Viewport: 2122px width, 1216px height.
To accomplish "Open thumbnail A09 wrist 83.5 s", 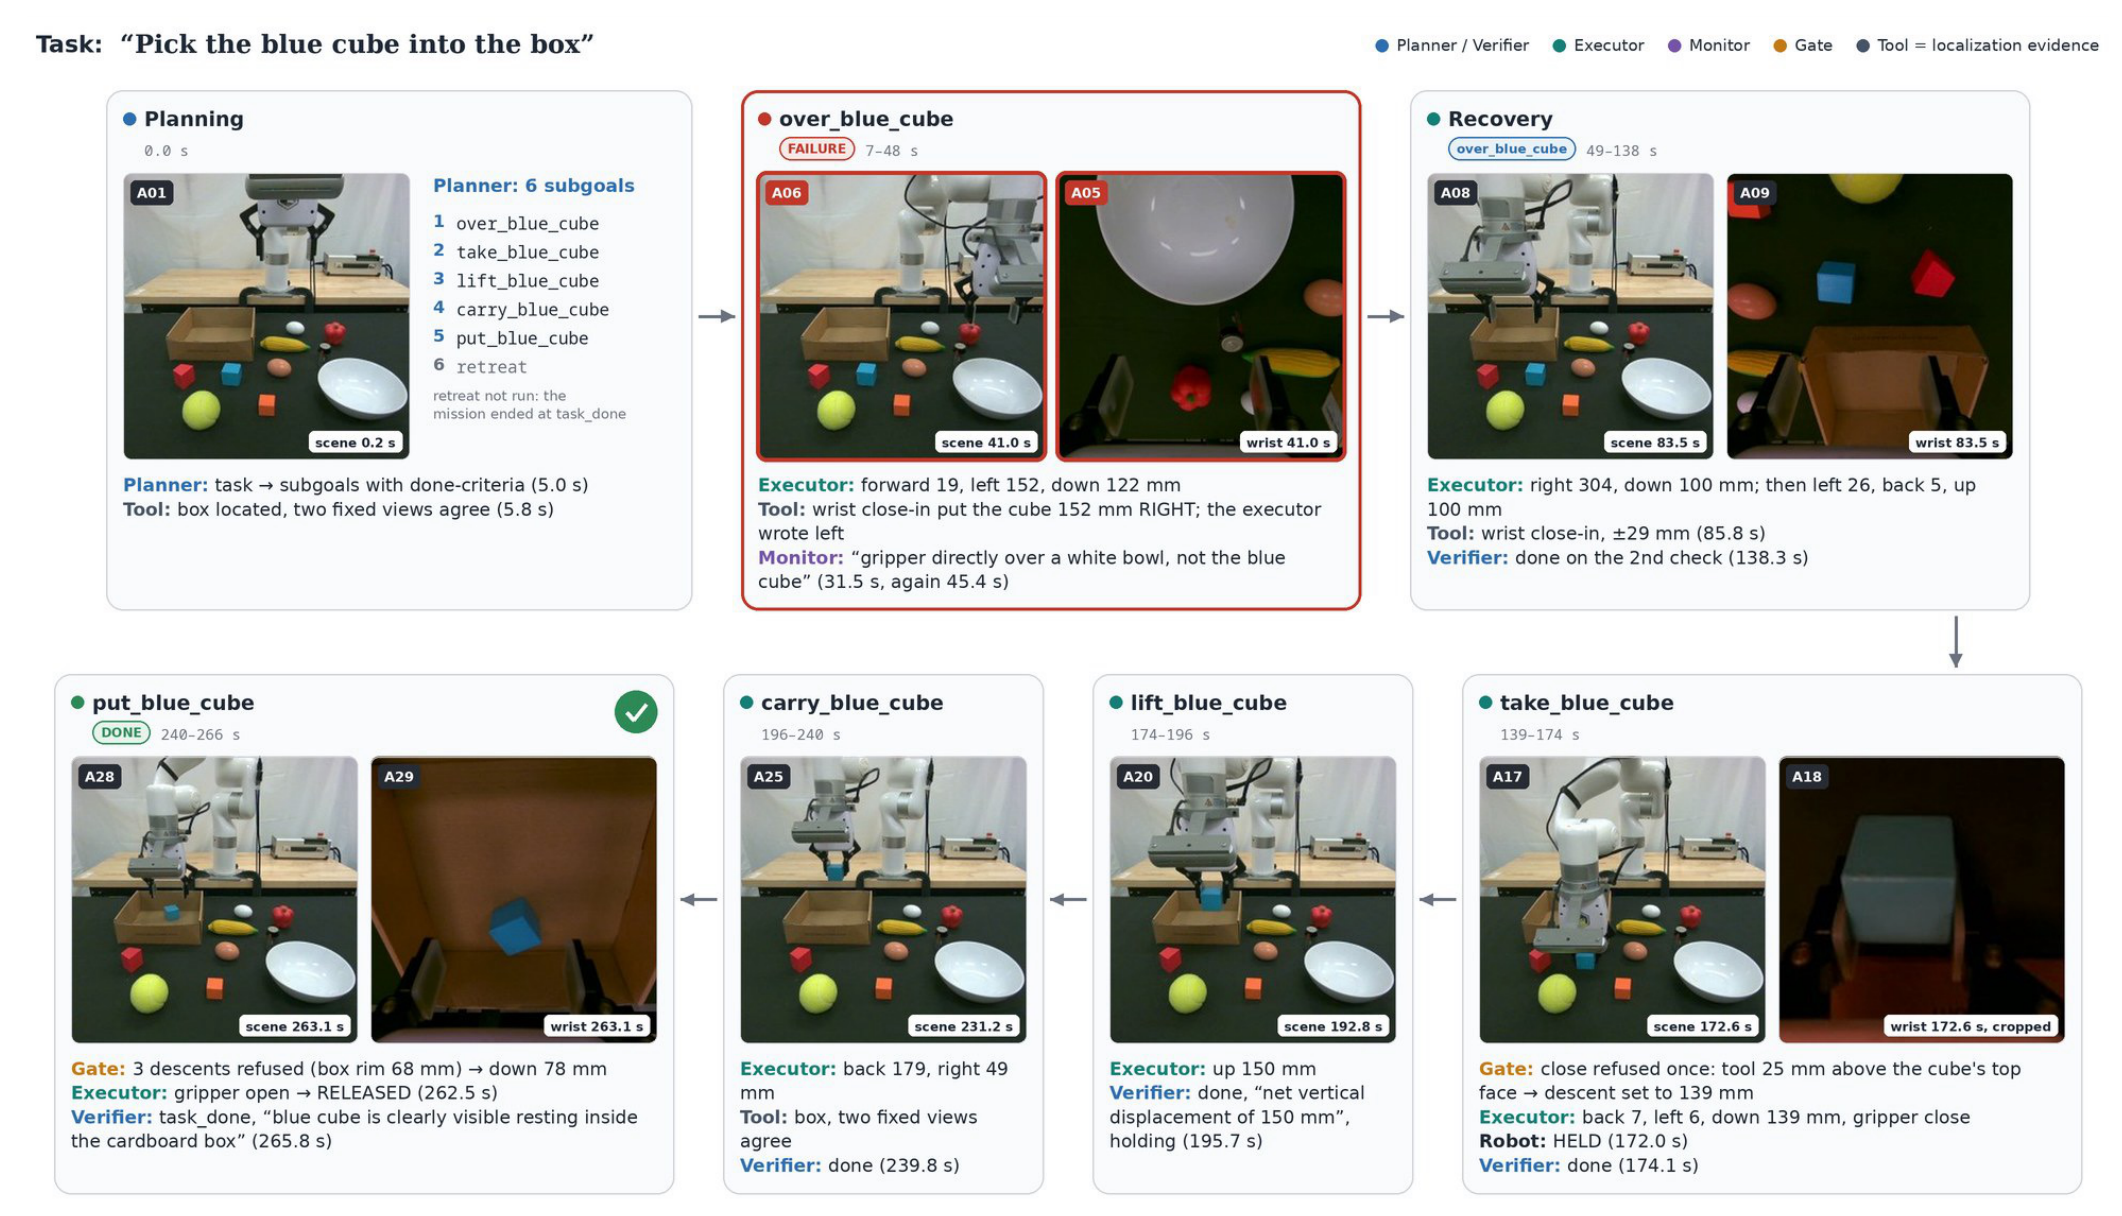I will (x=1869, y=316).
